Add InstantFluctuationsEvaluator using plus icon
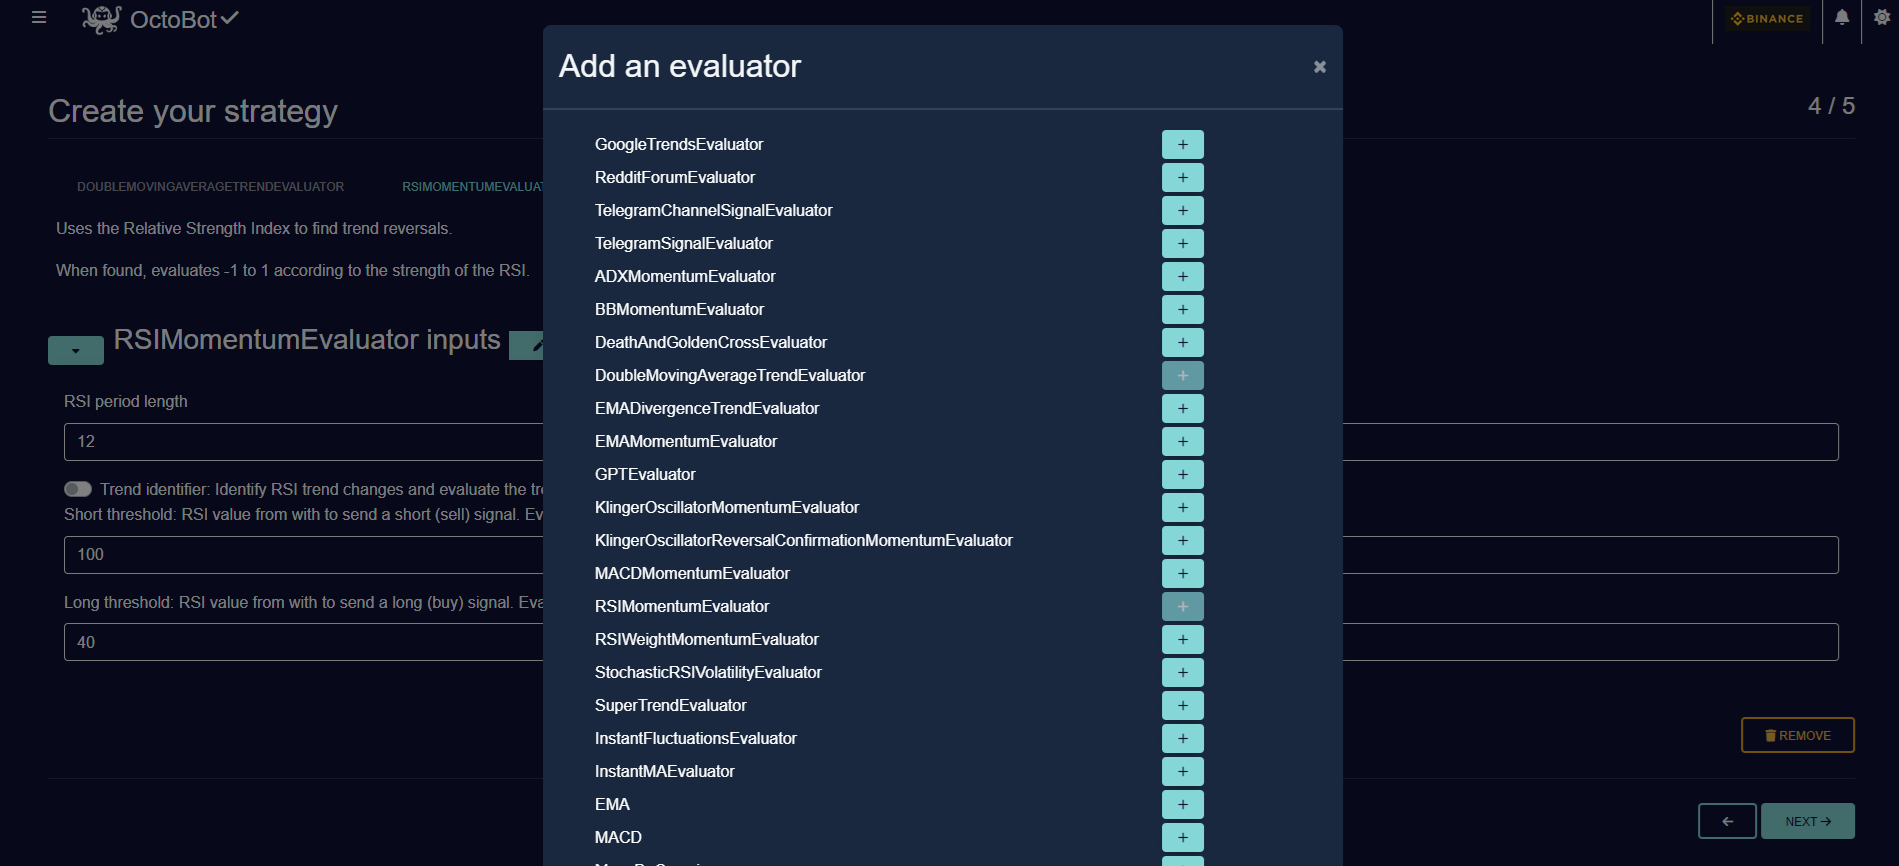1899x866 pixels. [1182, 738]
